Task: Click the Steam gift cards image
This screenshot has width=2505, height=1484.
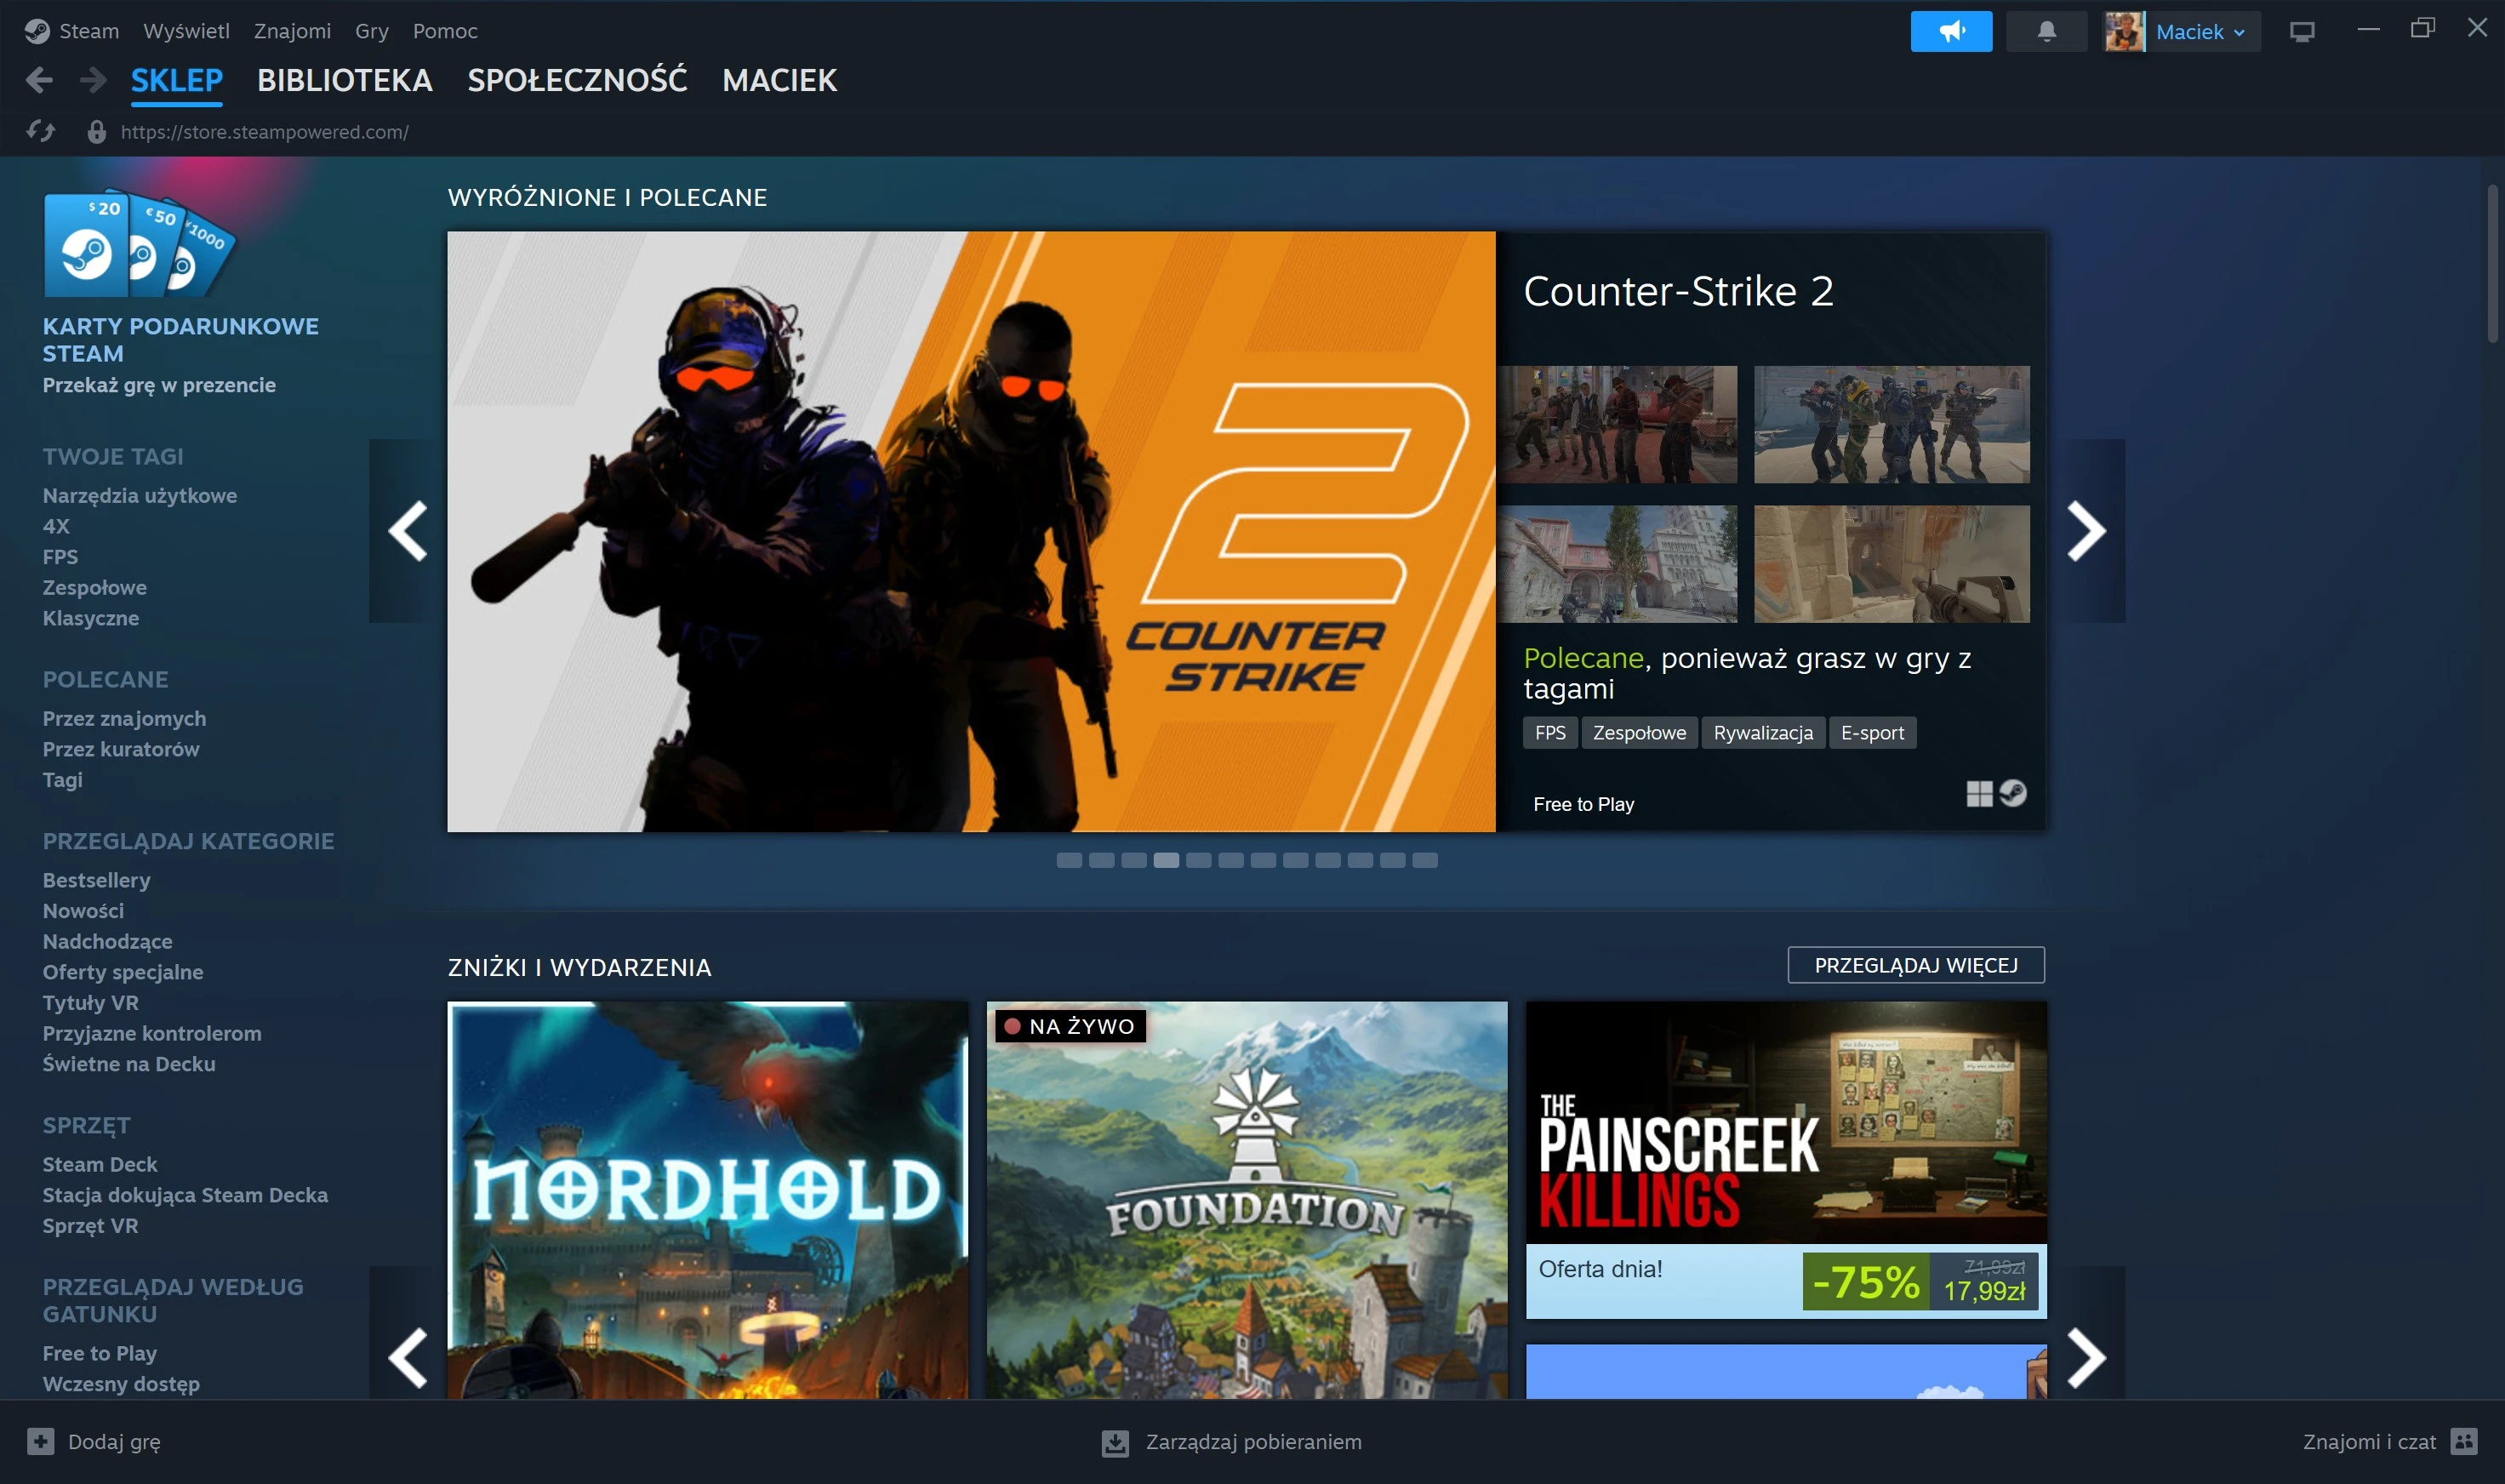Action: (x=139, y=244)
